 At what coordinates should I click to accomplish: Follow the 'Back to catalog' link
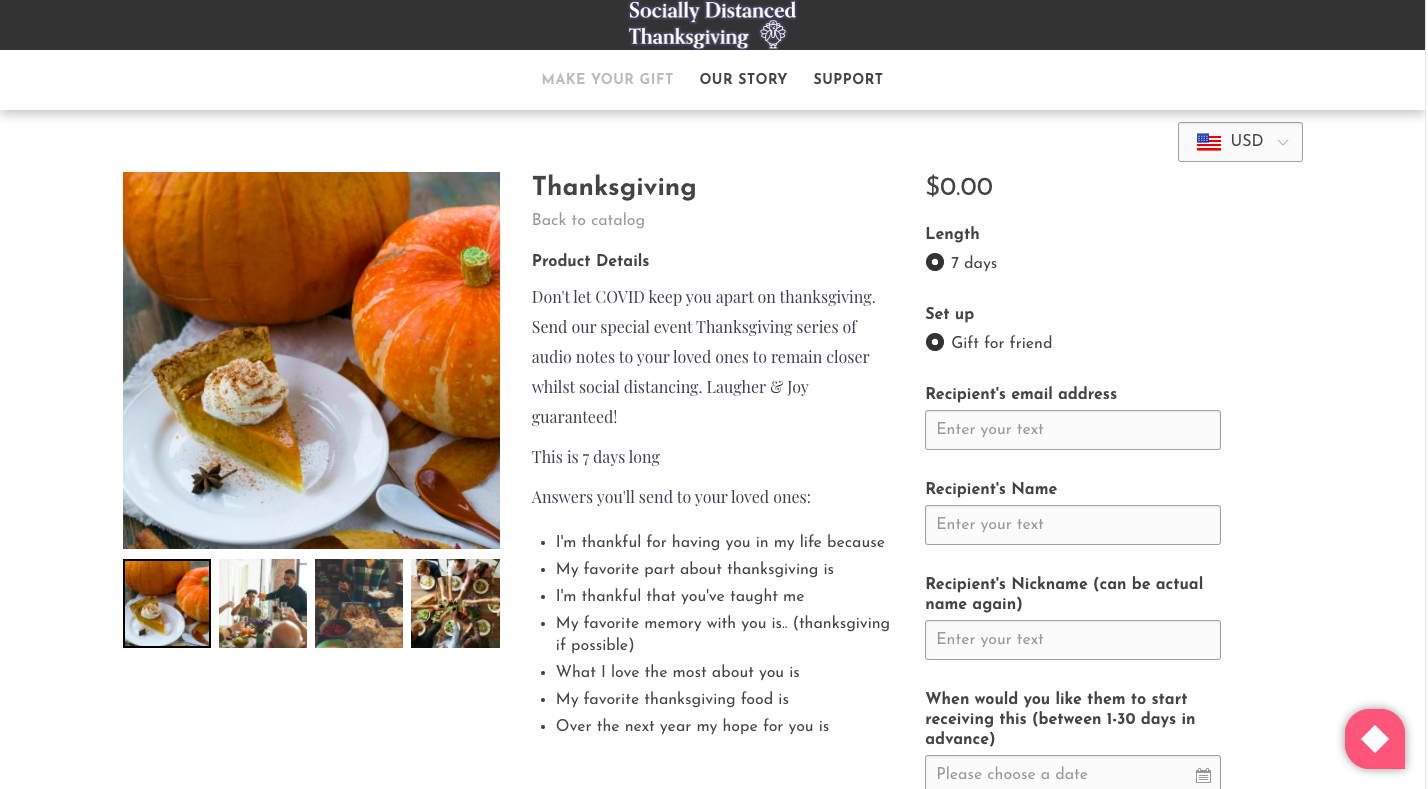point(588,220)
